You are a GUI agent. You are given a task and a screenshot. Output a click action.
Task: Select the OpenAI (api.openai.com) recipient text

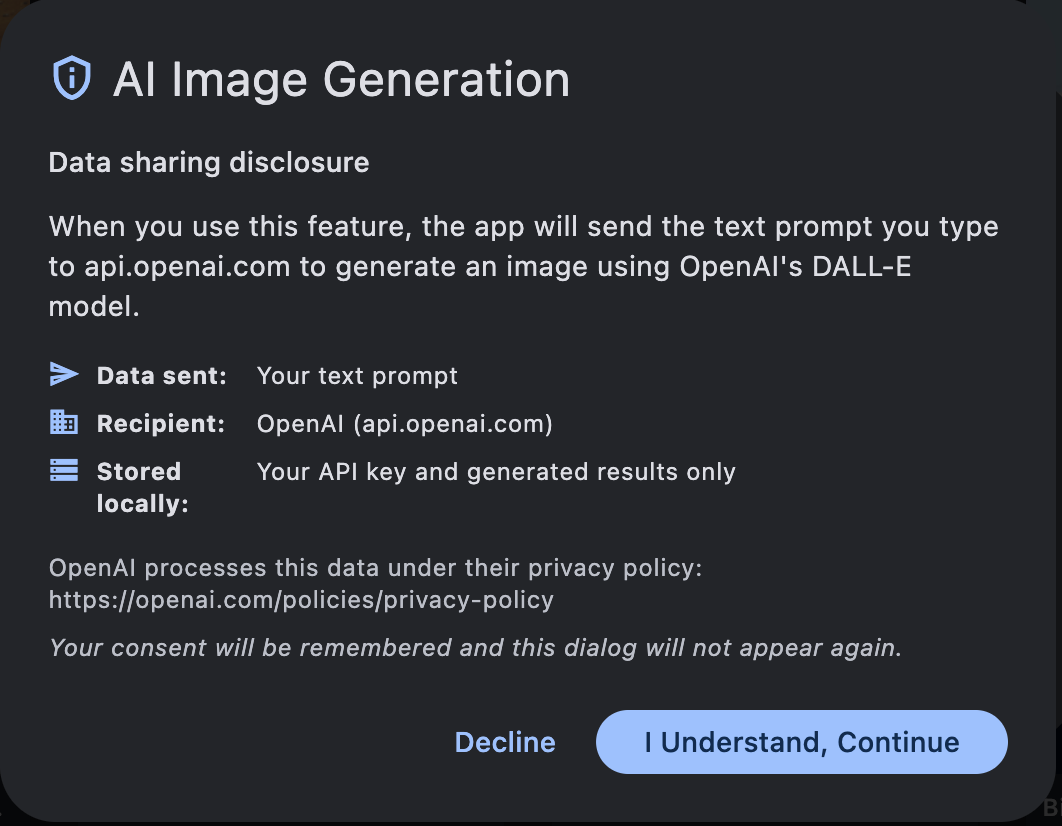404,423
